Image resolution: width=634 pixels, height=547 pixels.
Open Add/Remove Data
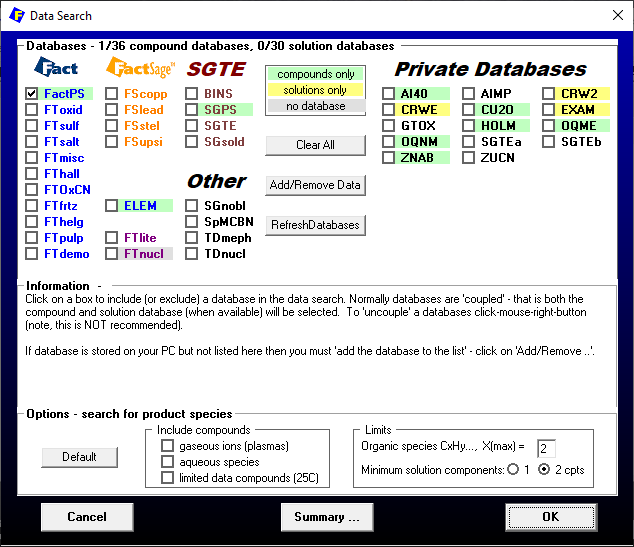point(315,185)
